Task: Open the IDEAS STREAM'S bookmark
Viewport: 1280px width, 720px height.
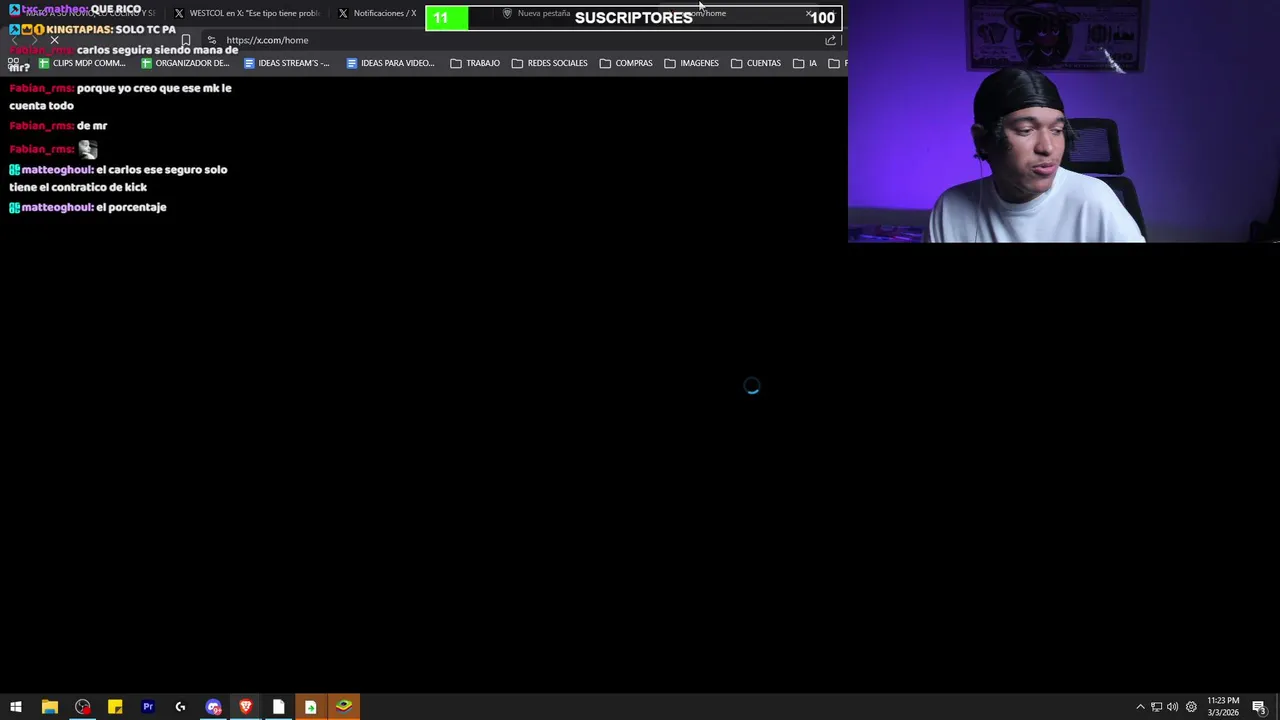Action: [x=287, y=63]
